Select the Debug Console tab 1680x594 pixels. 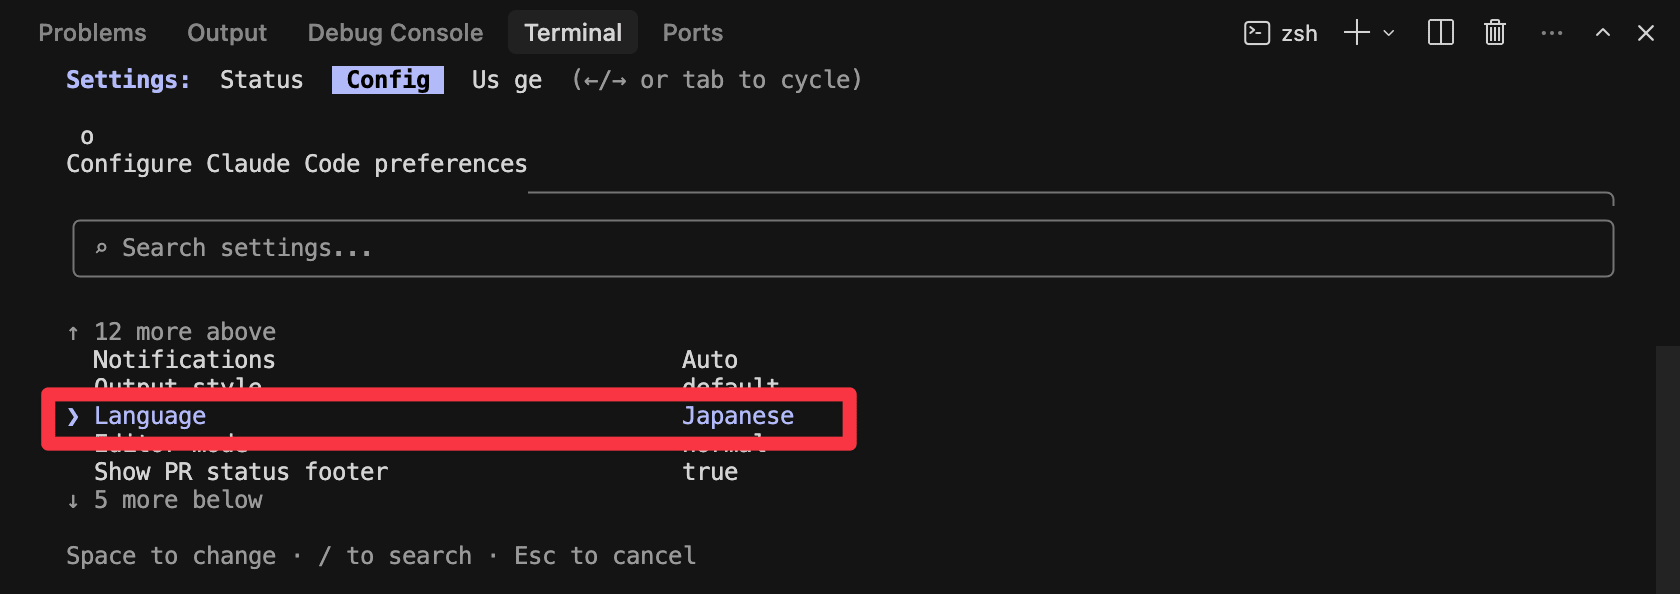click(x=395, y=33)
